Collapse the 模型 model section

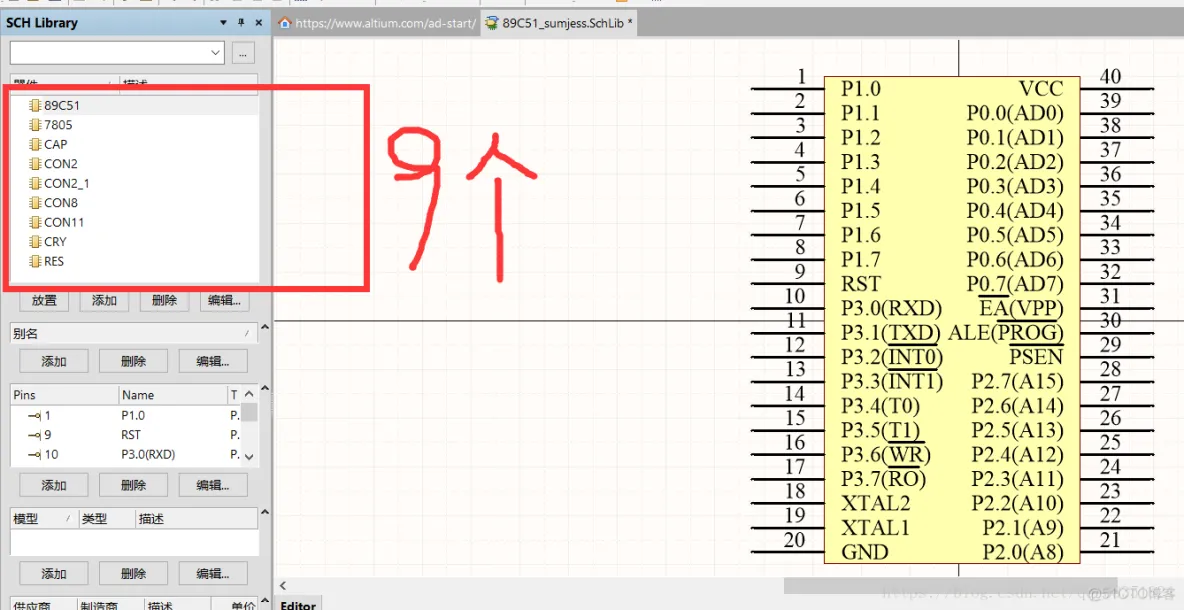[x=264, y=513]
